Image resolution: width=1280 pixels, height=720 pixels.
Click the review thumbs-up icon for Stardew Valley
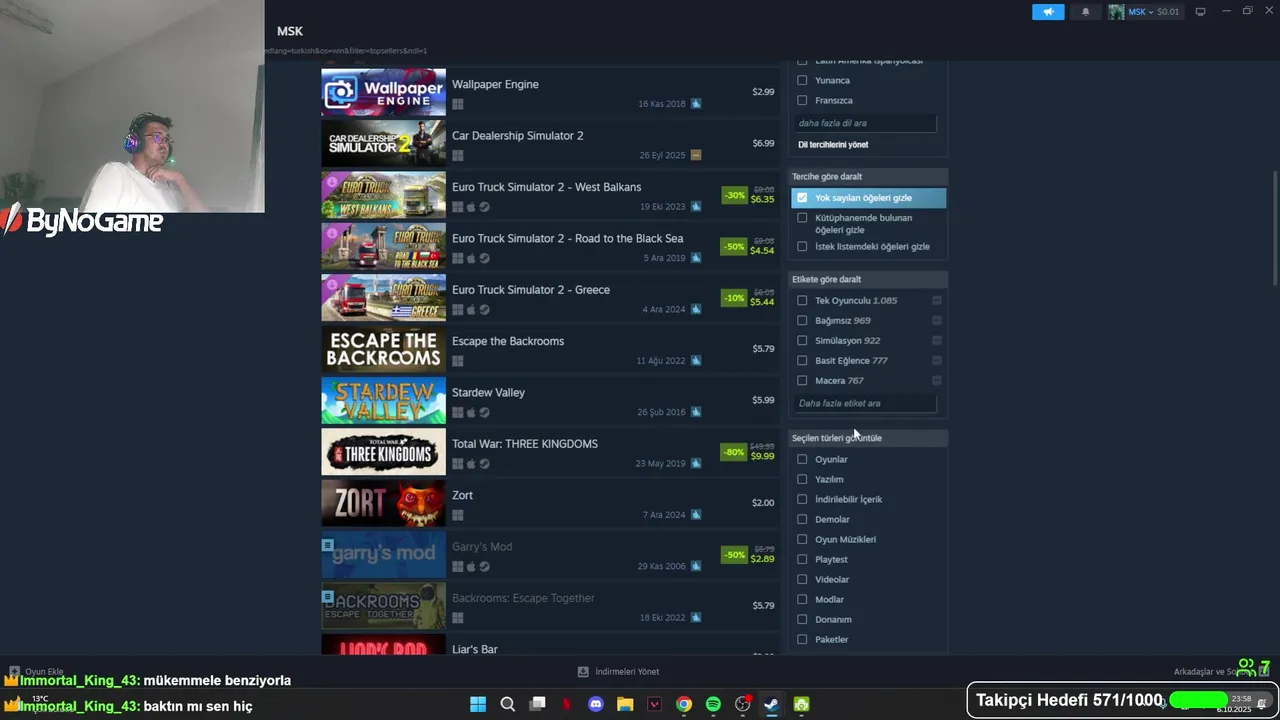pos(696,412)
